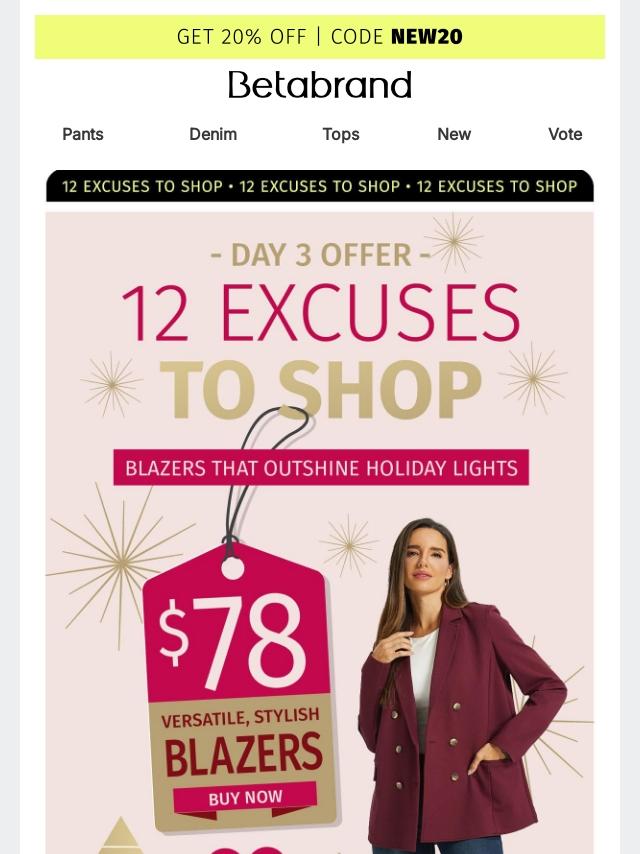The width and height of the screenshot is (640, 854).
Task: Click the black 12 Excuses to Shop ticker
Action: click(320, 186)
